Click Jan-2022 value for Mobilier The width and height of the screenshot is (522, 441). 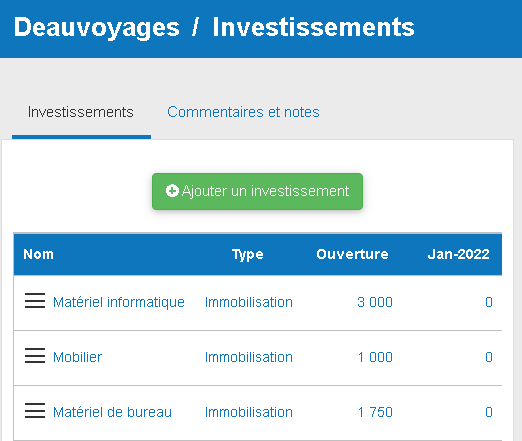(489, 357)
